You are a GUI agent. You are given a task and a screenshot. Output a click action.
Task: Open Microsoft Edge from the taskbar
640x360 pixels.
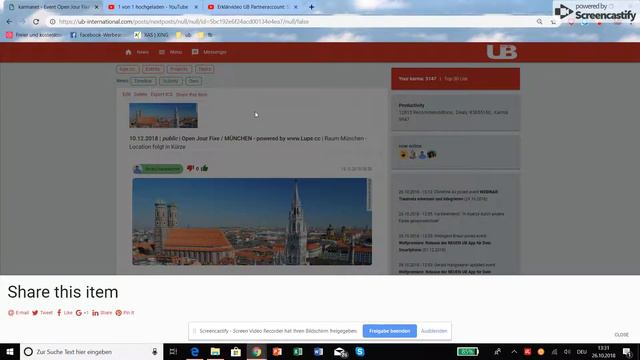click(195, 351)
